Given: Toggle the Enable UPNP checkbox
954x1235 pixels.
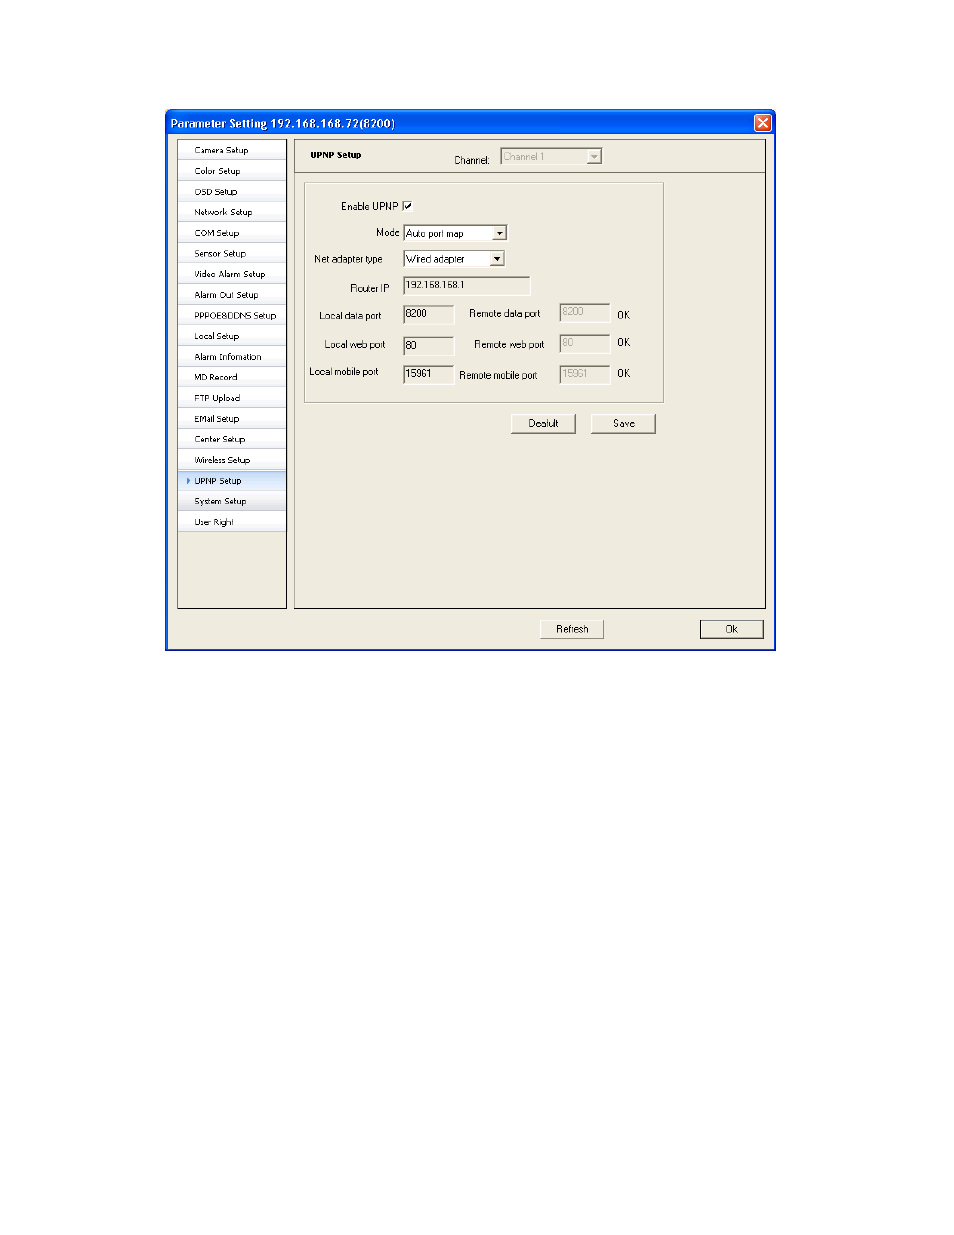Looking at the screenshot, I should point(408,206).
